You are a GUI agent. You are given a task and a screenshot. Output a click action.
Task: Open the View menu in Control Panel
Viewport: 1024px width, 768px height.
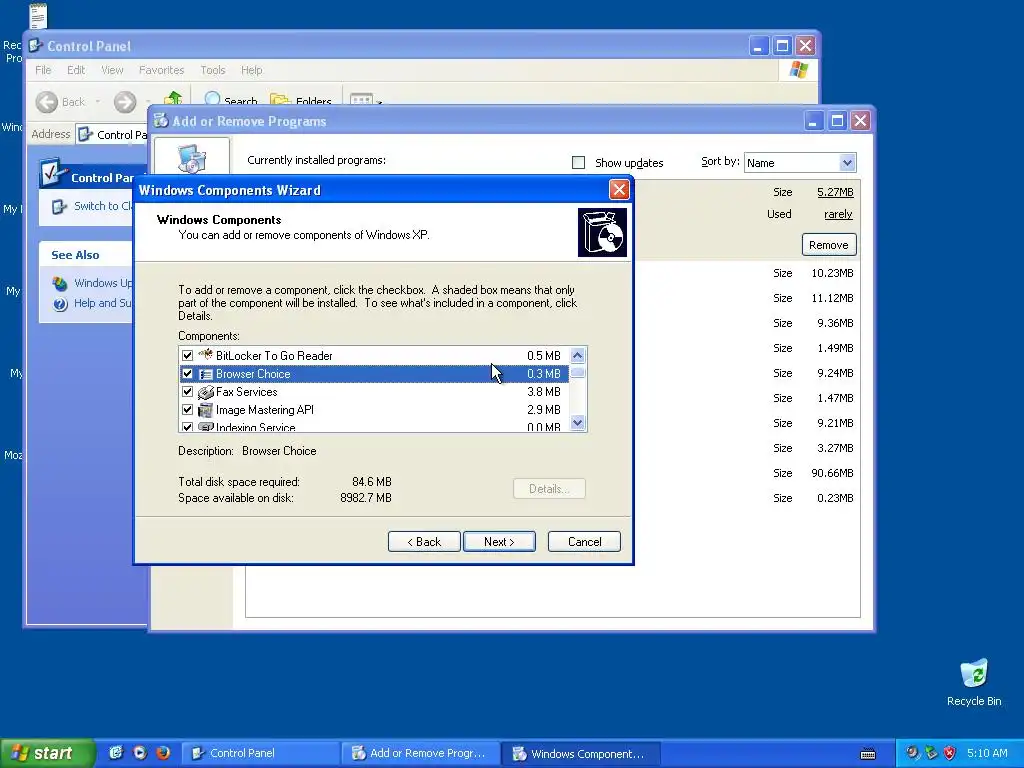[x=112, y=70]
